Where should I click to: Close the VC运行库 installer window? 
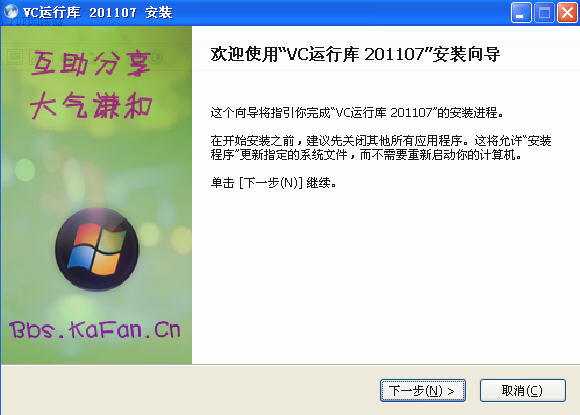click(567, 13)
